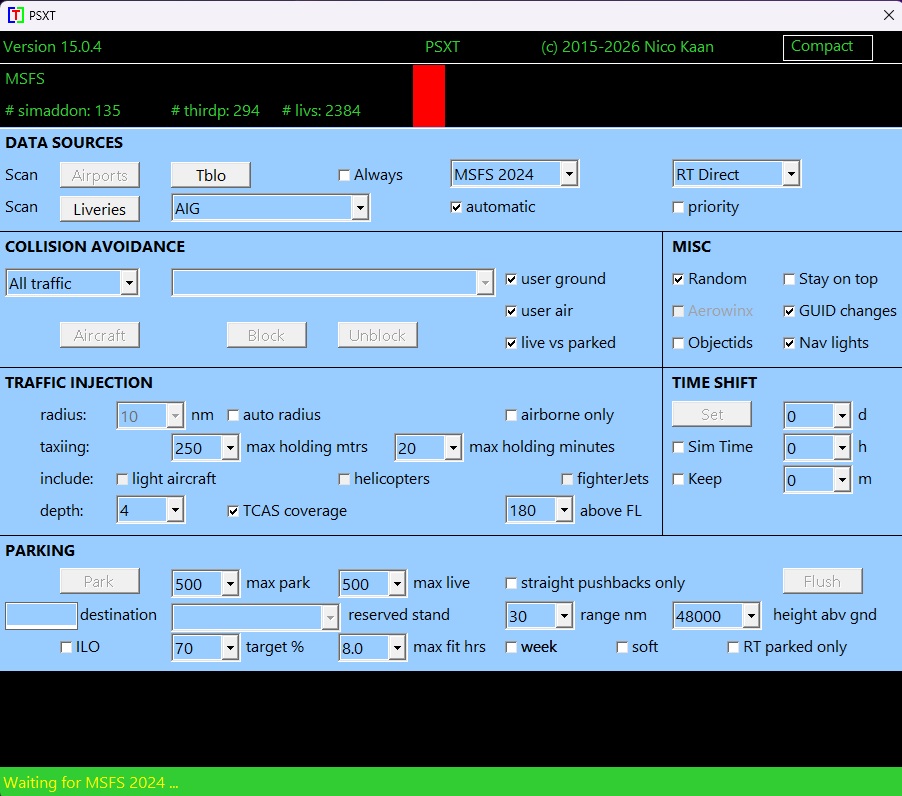Switch to Compact view
The image size is (902, 796).
click(827, 47)
